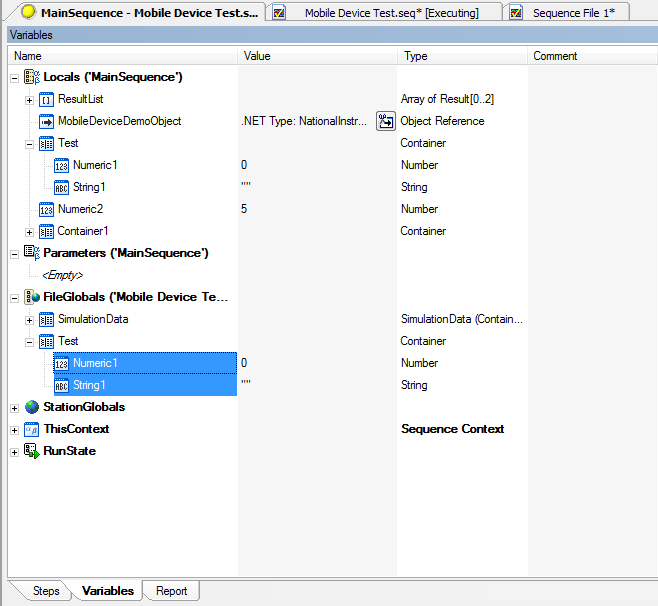The height and width of the screenshot is (606, 658).
Task: Switch to the Report tab
Action: click(x=171, y=591)
